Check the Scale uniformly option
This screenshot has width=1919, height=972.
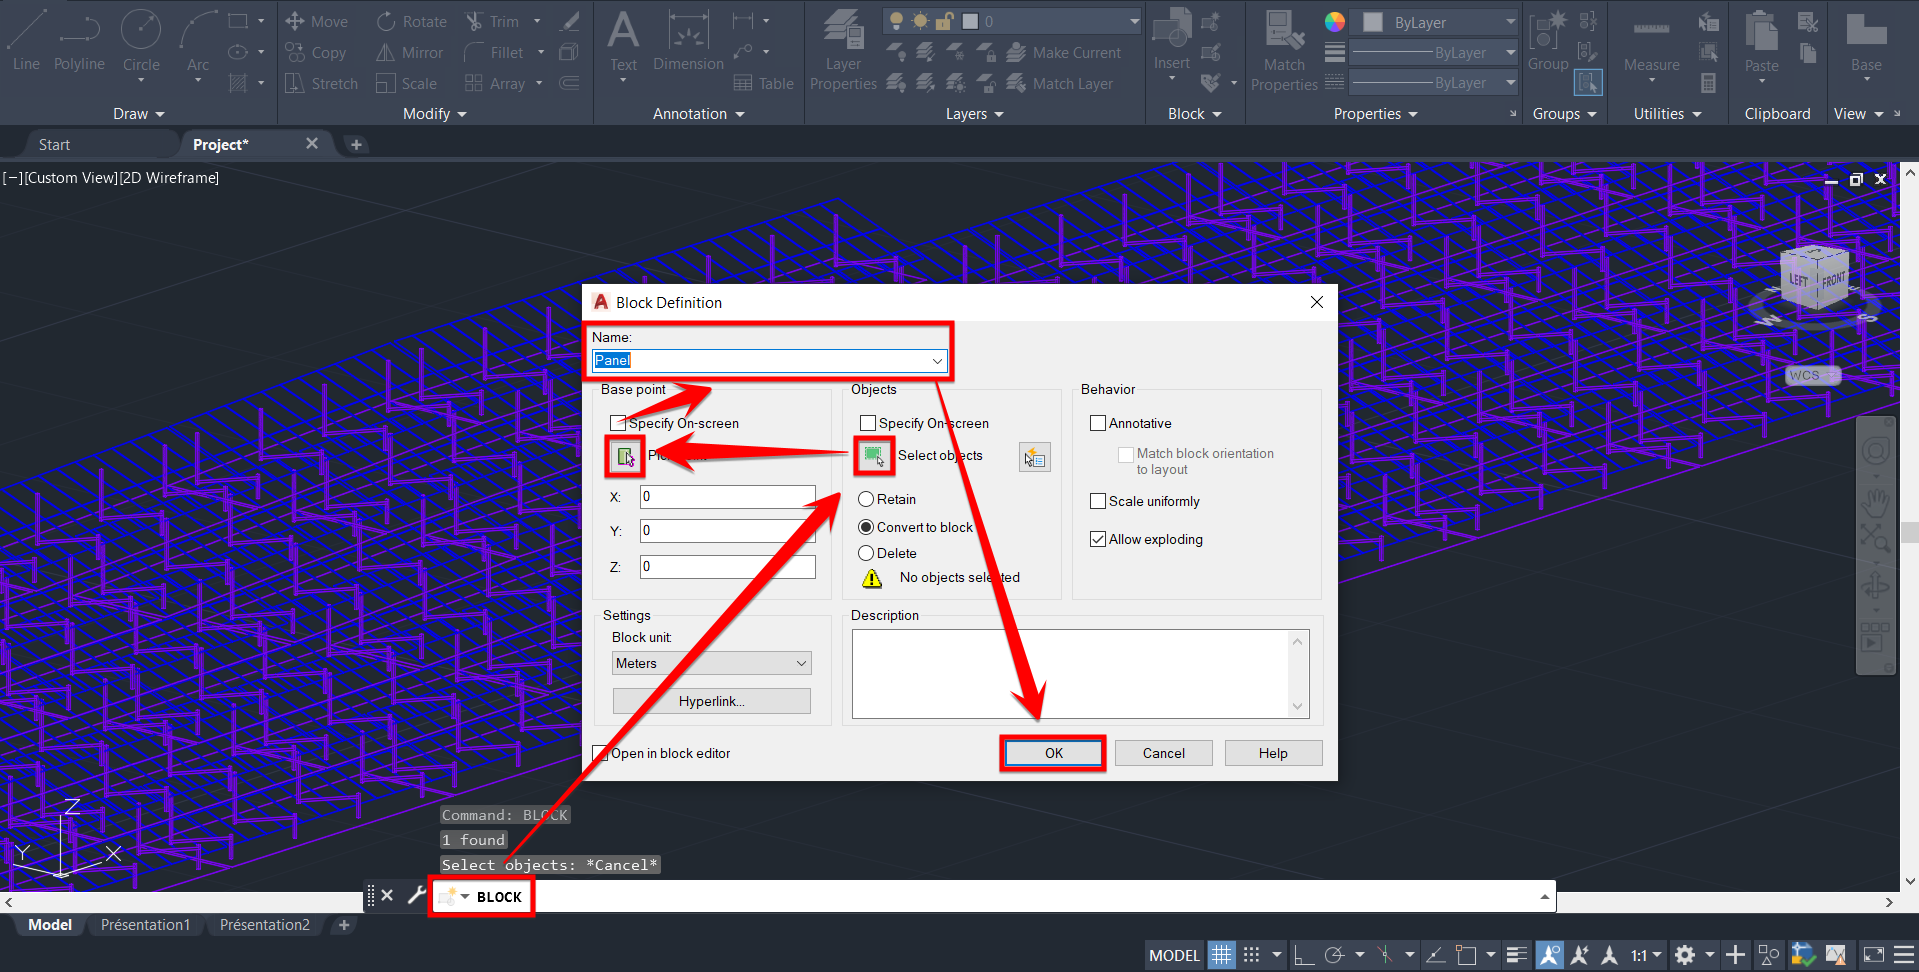(1098, 501)
